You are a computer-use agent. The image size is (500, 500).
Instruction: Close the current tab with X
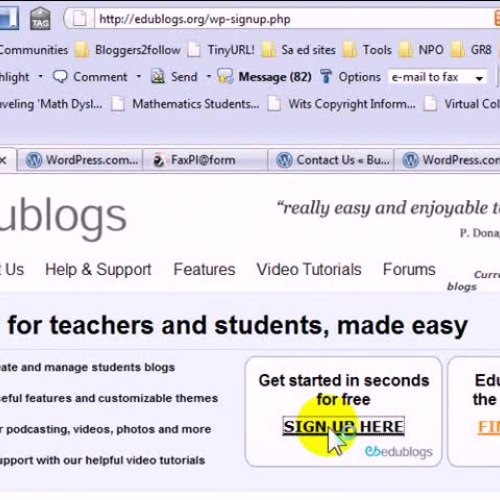click(x=3, y=160)
